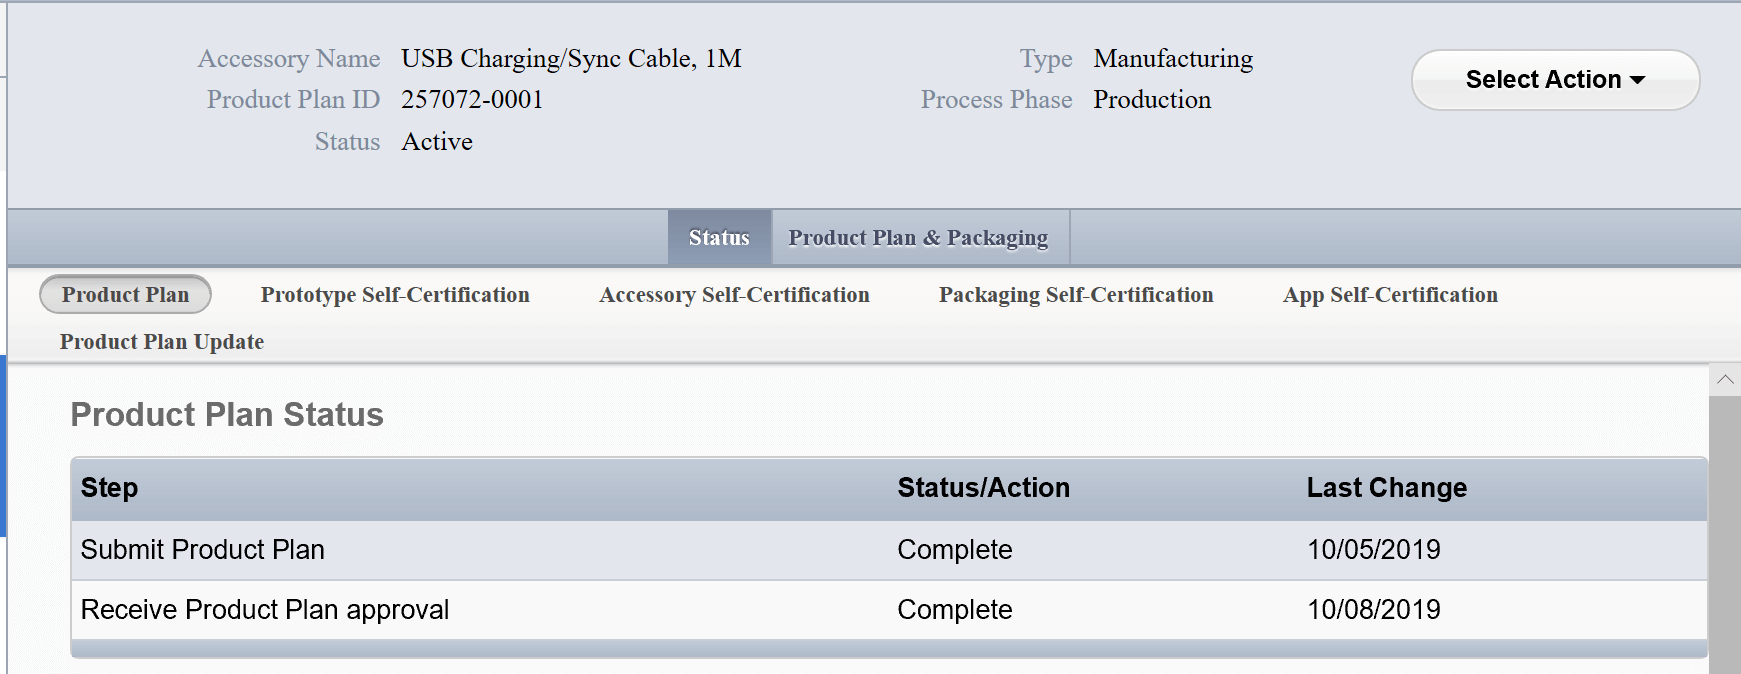The width and height of the screenshot is (1741, 674).
Task: Show App Self-Certification status
Action: tap(1390, 295)
